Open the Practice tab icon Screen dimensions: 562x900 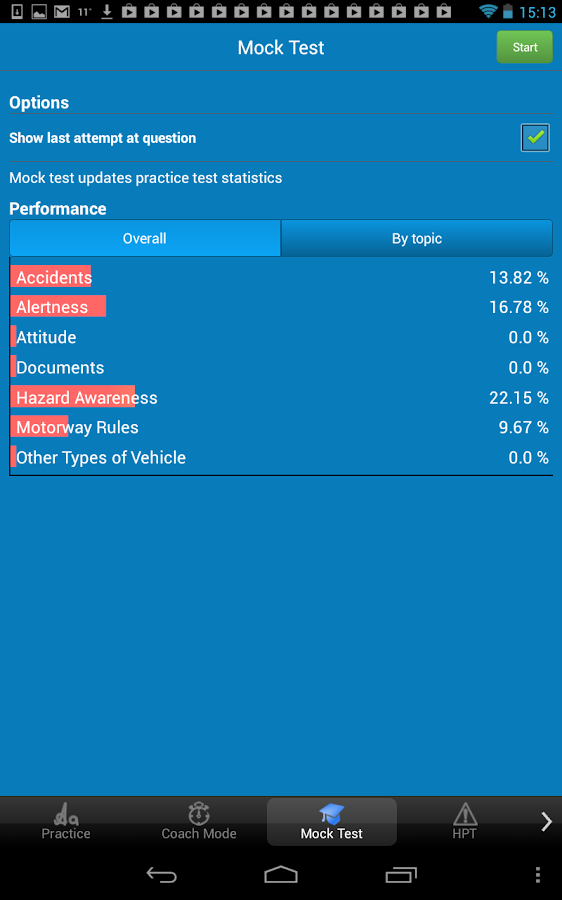tap(65, 813)
